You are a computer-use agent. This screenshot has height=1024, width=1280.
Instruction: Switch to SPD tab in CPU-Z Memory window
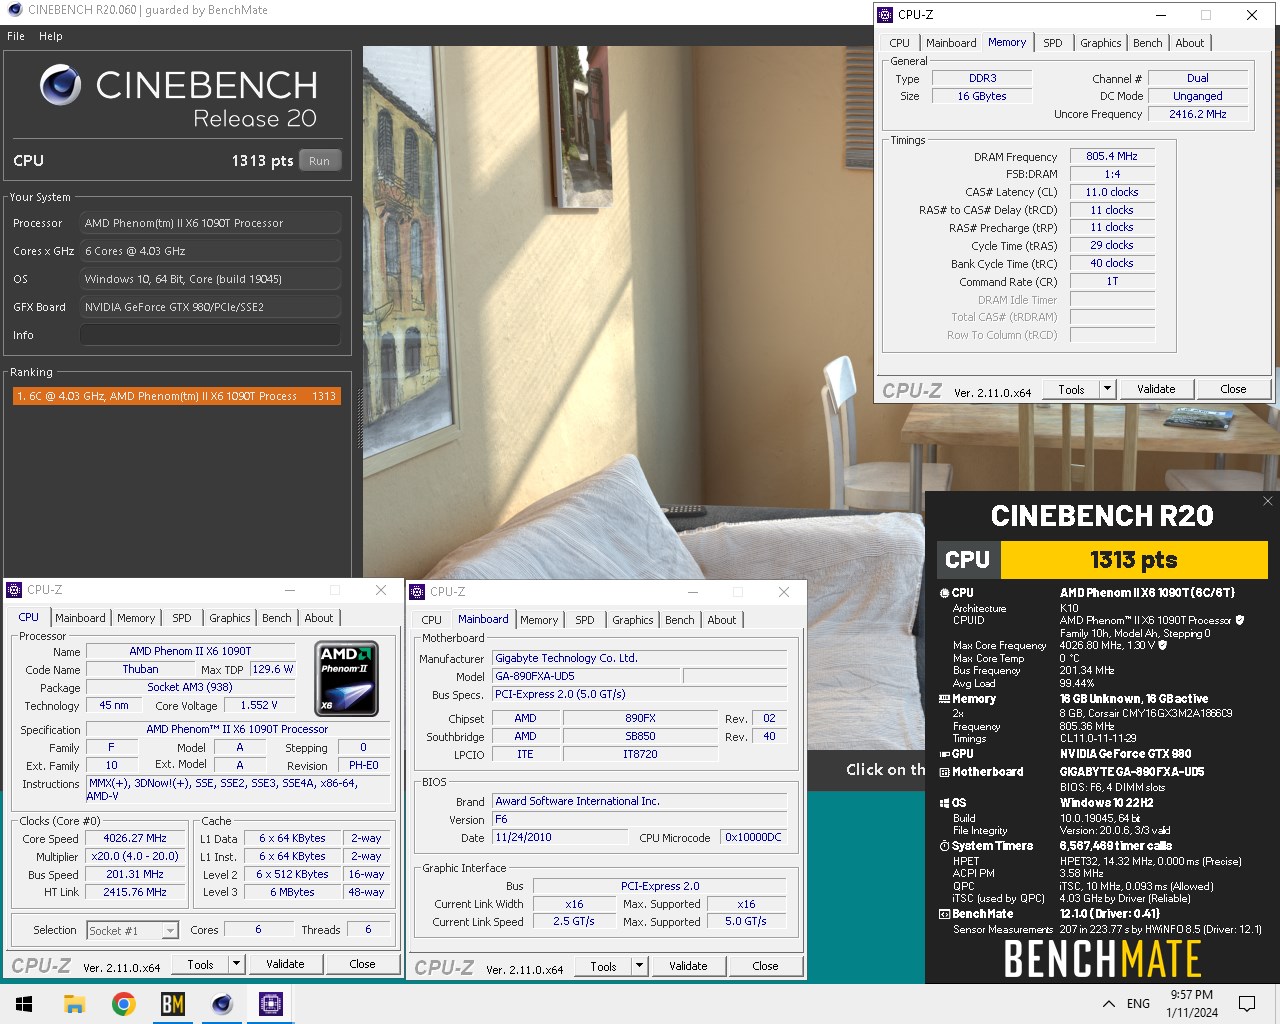pos(1052,43)
